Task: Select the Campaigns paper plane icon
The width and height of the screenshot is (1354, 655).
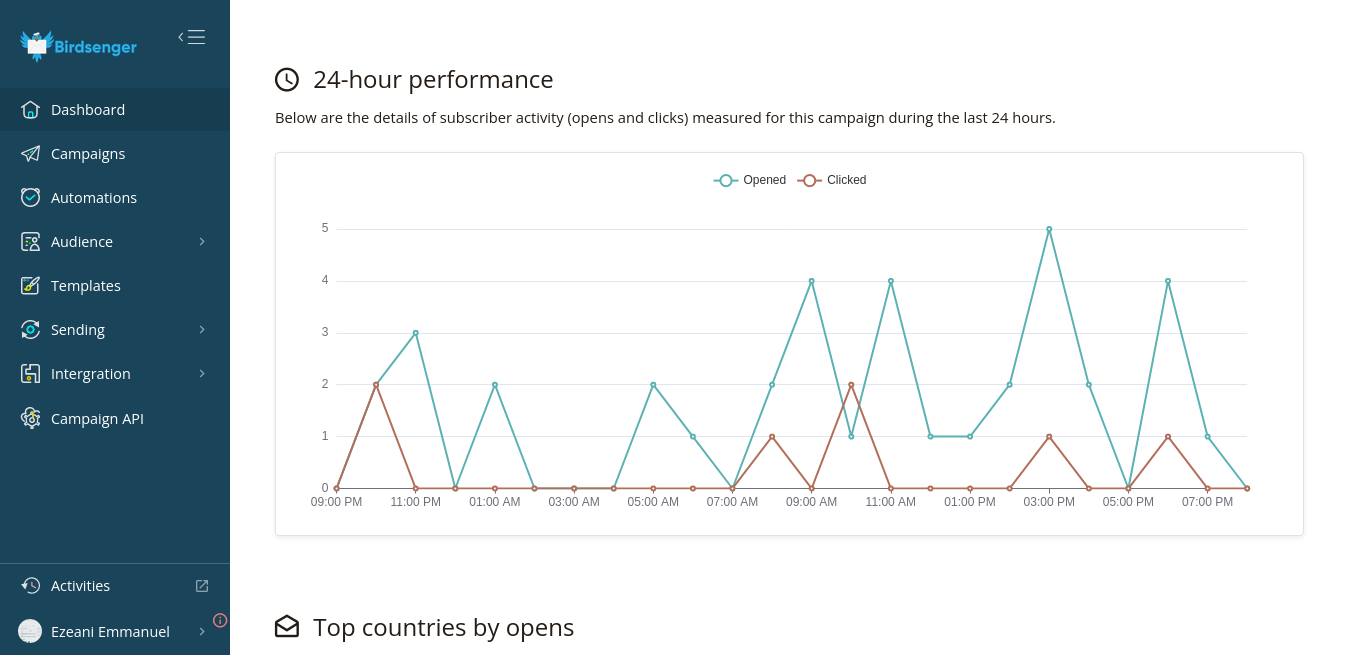Action: pos(31,153)
